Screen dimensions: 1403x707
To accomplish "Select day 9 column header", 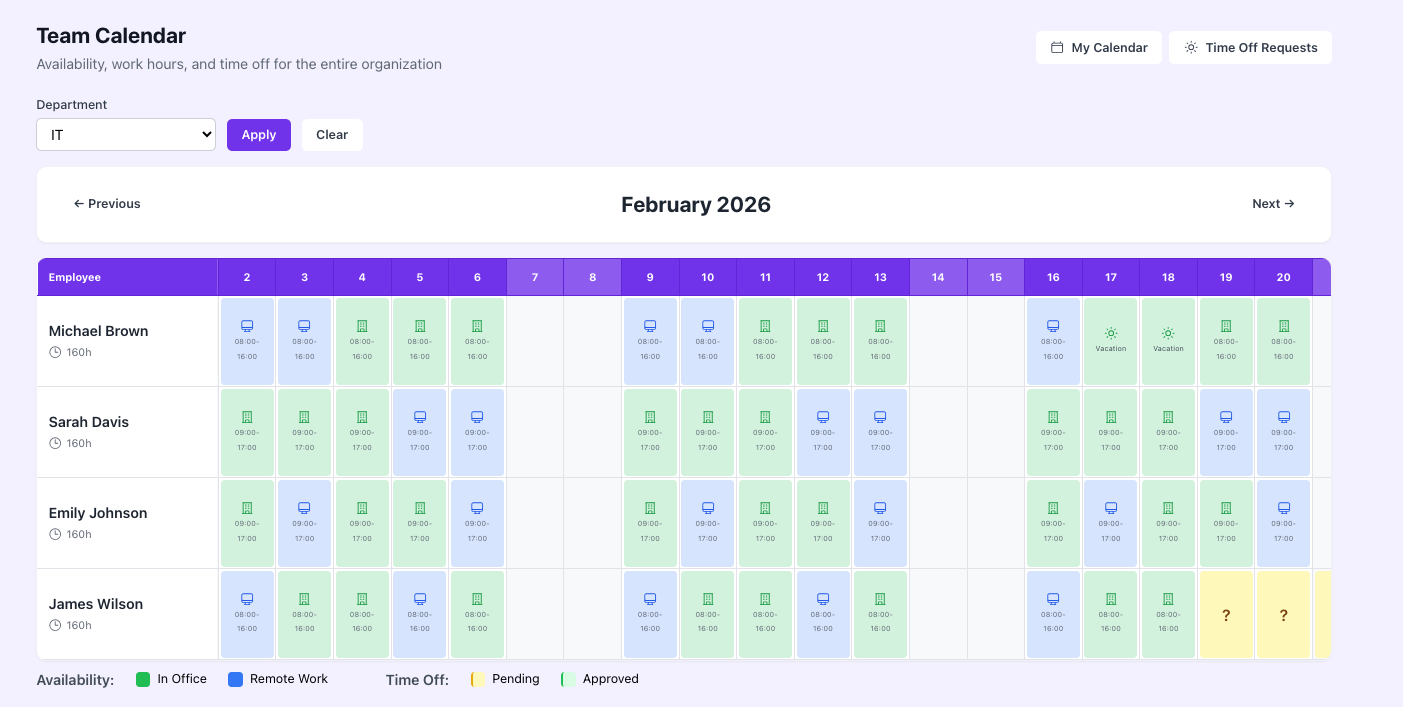I will tap(650, 277).
